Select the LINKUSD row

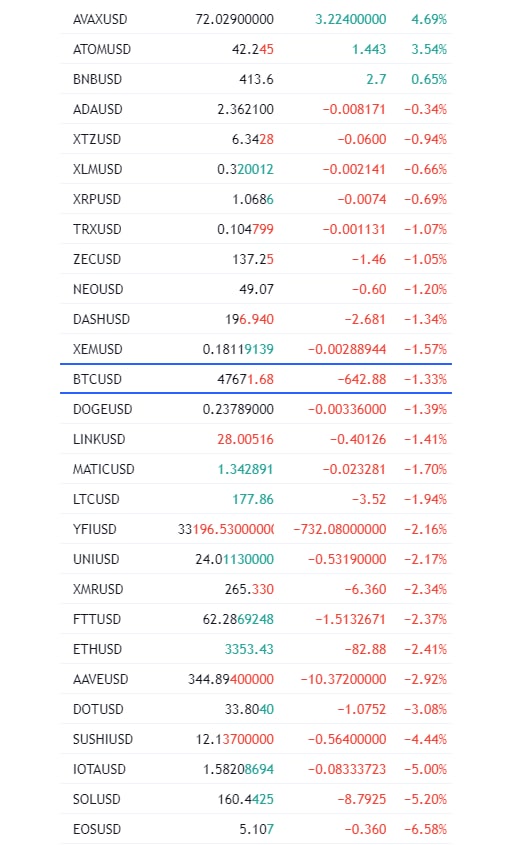[x=256, y=439]
